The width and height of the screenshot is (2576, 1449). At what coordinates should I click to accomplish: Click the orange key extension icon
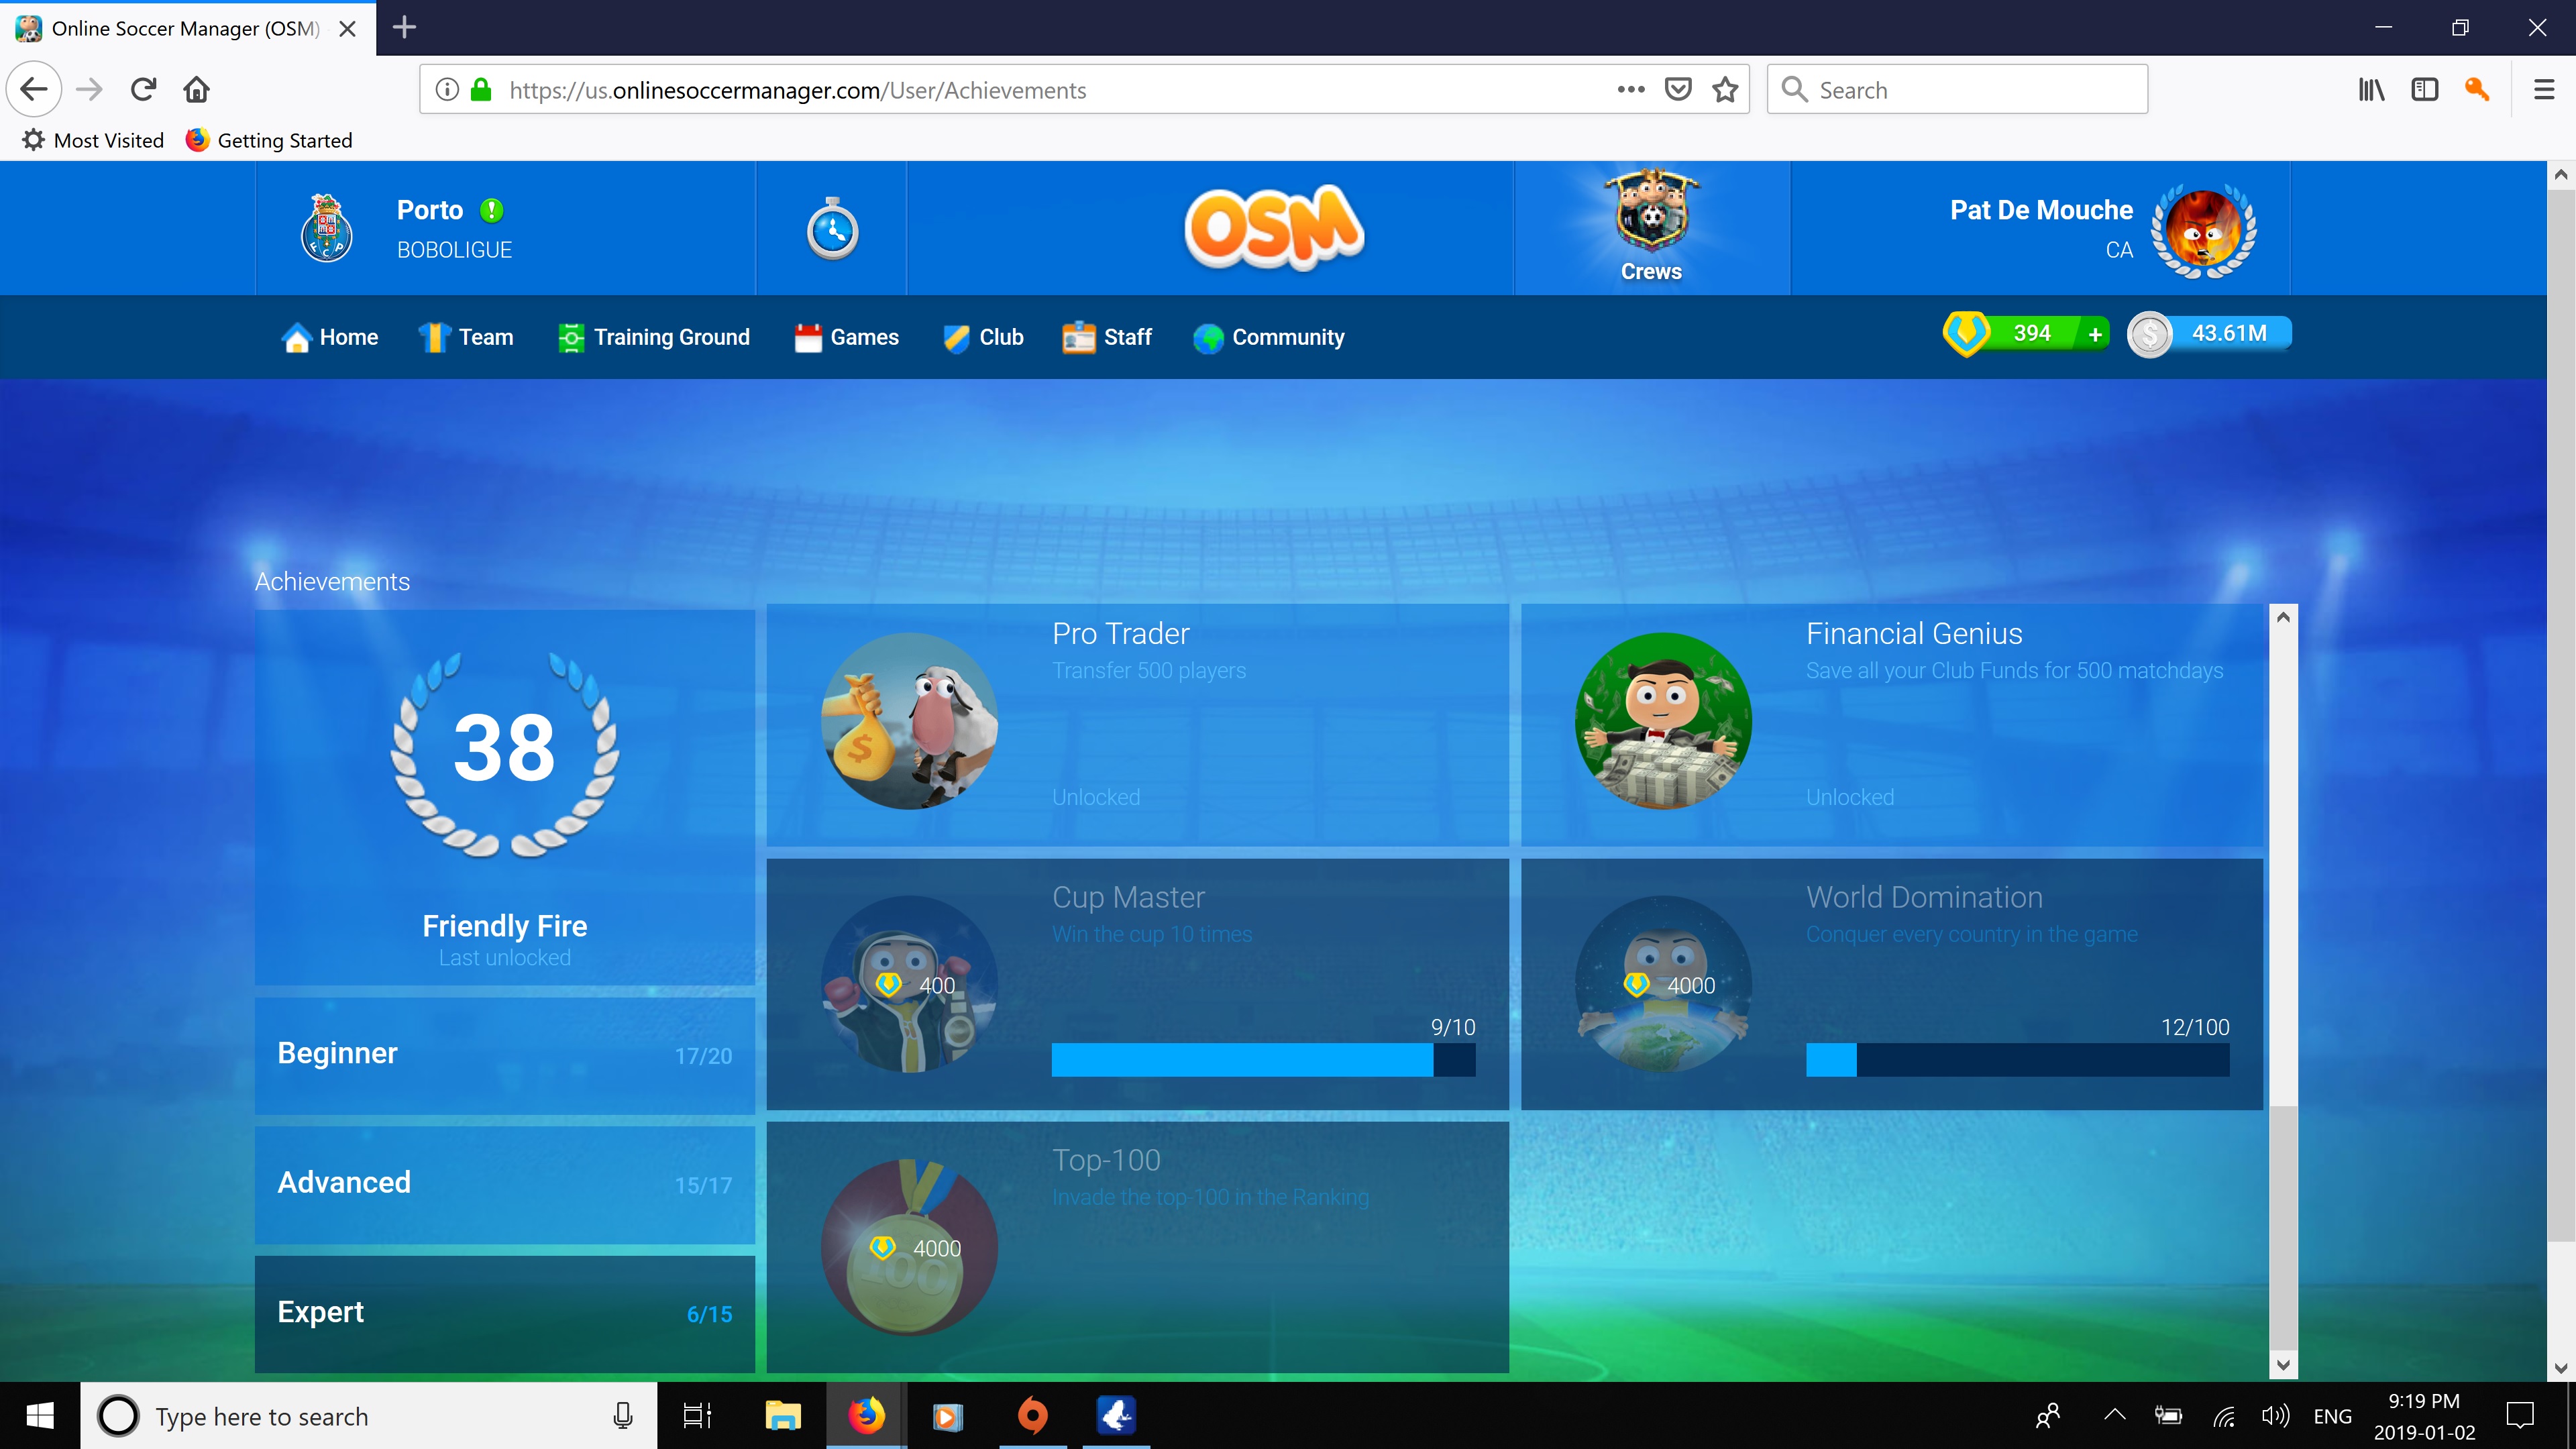pos(2477,90)
